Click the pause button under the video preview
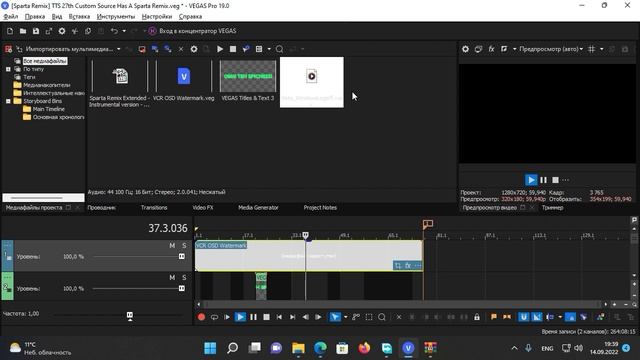Image resolution: width=640 pixels, height=360 pixels. point(543,180)
